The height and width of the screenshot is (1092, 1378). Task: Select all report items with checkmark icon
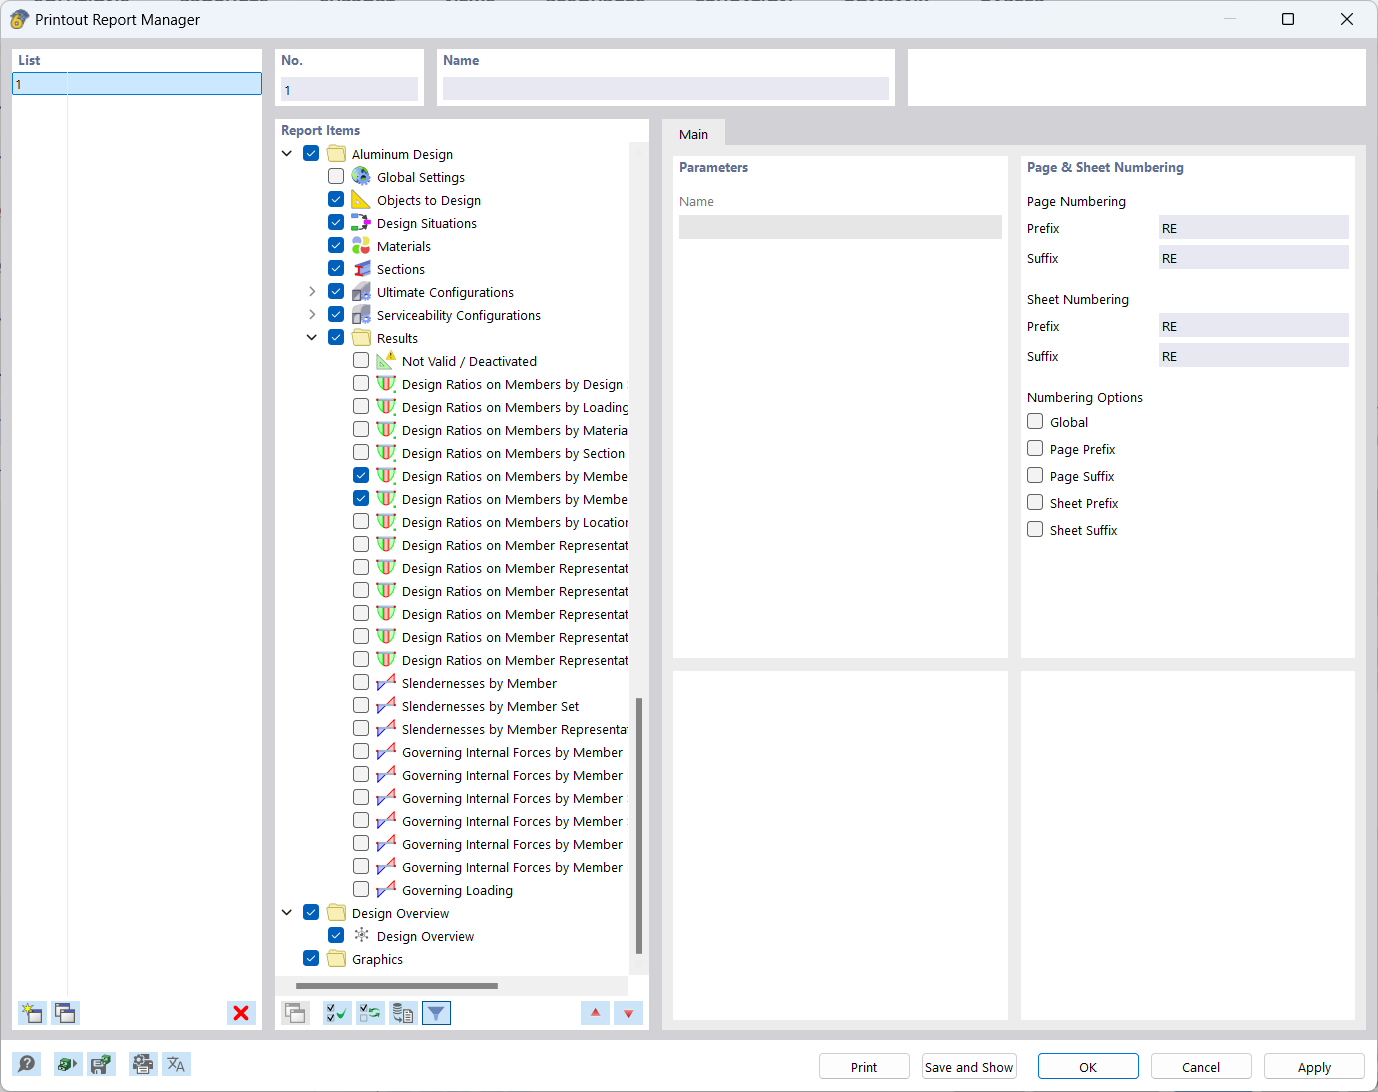[x=337, y=1013]
